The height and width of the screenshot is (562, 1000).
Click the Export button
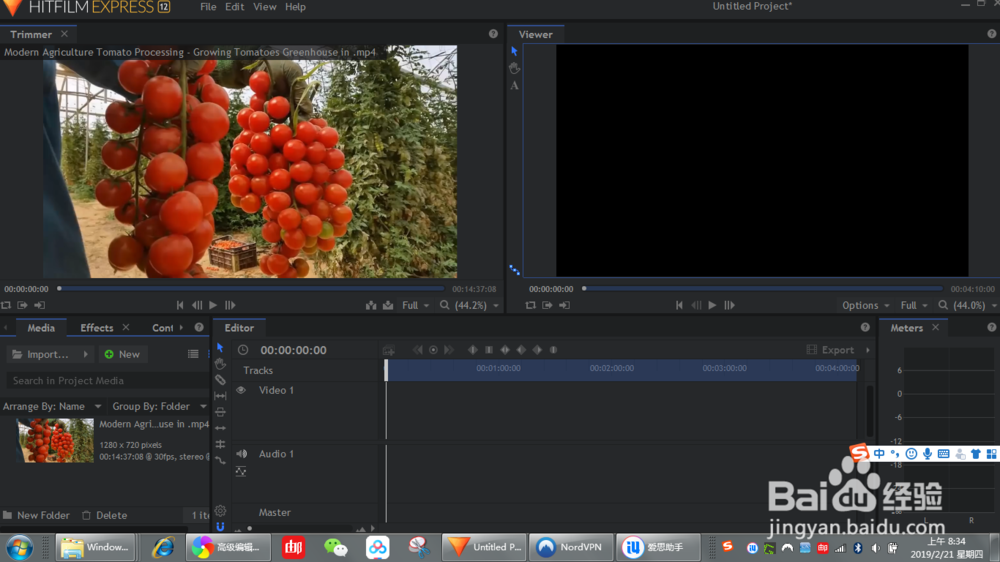point(830,350)
